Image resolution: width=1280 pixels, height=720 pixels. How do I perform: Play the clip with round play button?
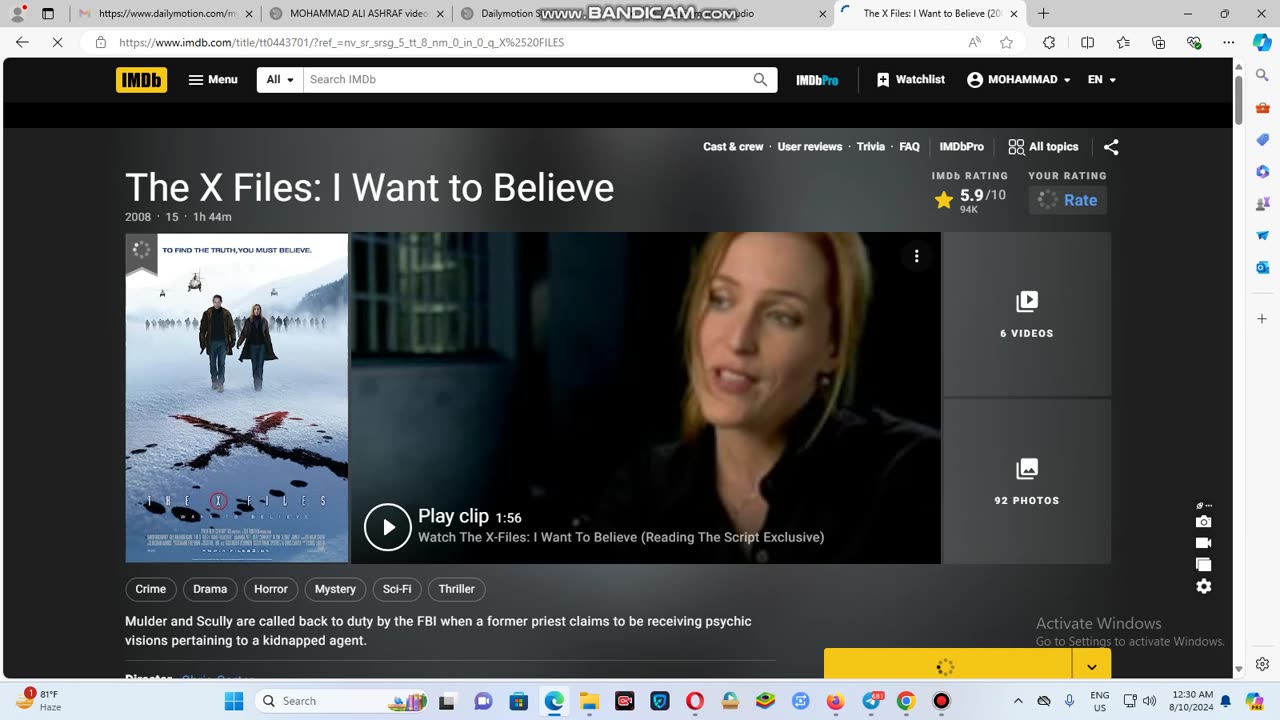[388, 527]
